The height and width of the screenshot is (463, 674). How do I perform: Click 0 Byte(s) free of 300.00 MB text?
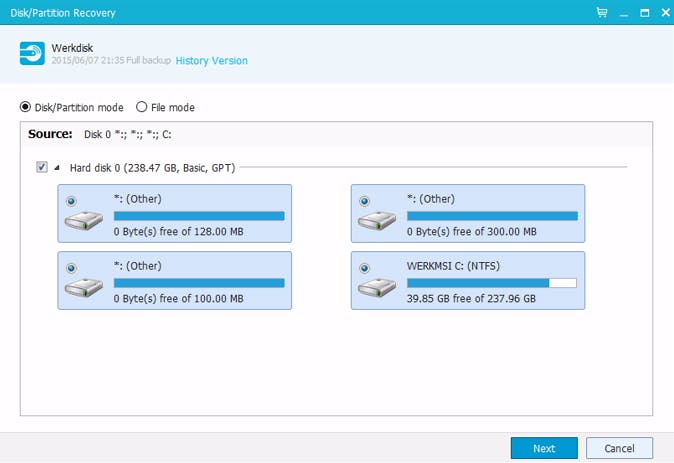click(472, 231)
